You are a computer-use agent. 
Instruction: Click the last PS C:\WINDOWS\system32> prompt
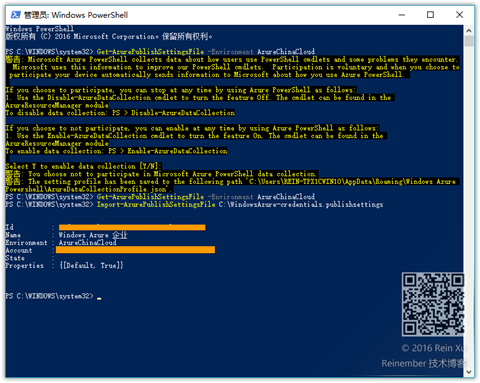click(x=50, y=296)
